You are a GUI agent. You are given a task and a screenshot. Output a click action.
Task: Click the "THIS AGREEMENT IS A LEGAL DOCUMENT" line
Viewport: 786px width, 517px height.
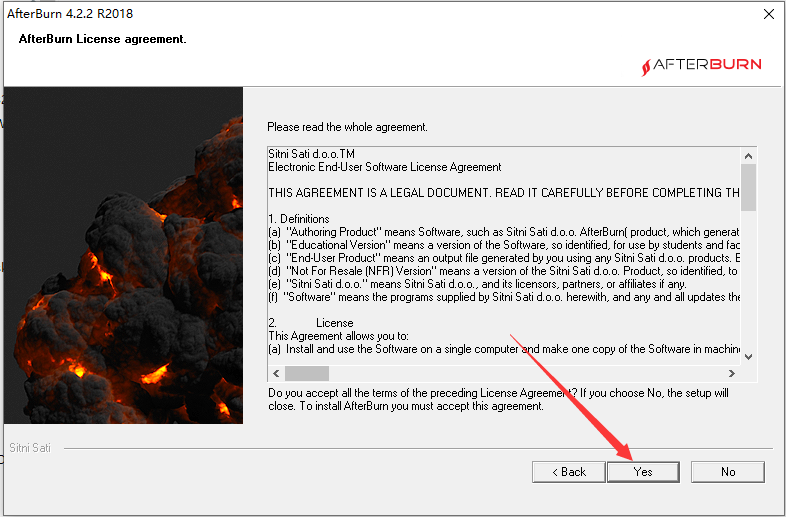pyautogui.click(x=504, y=193)
